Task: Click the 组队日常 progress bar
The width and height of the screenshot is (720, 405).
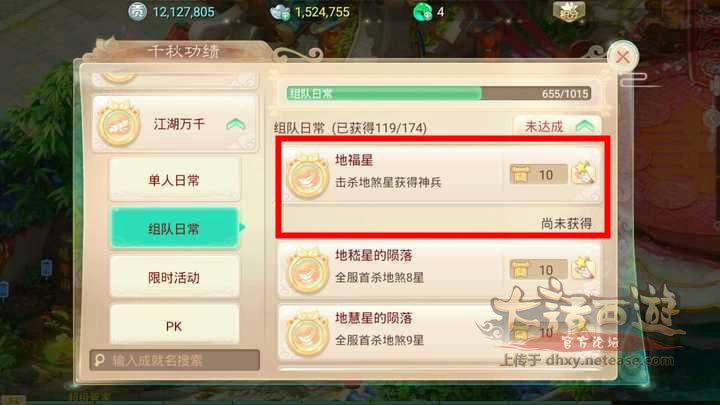Action: 439,94
